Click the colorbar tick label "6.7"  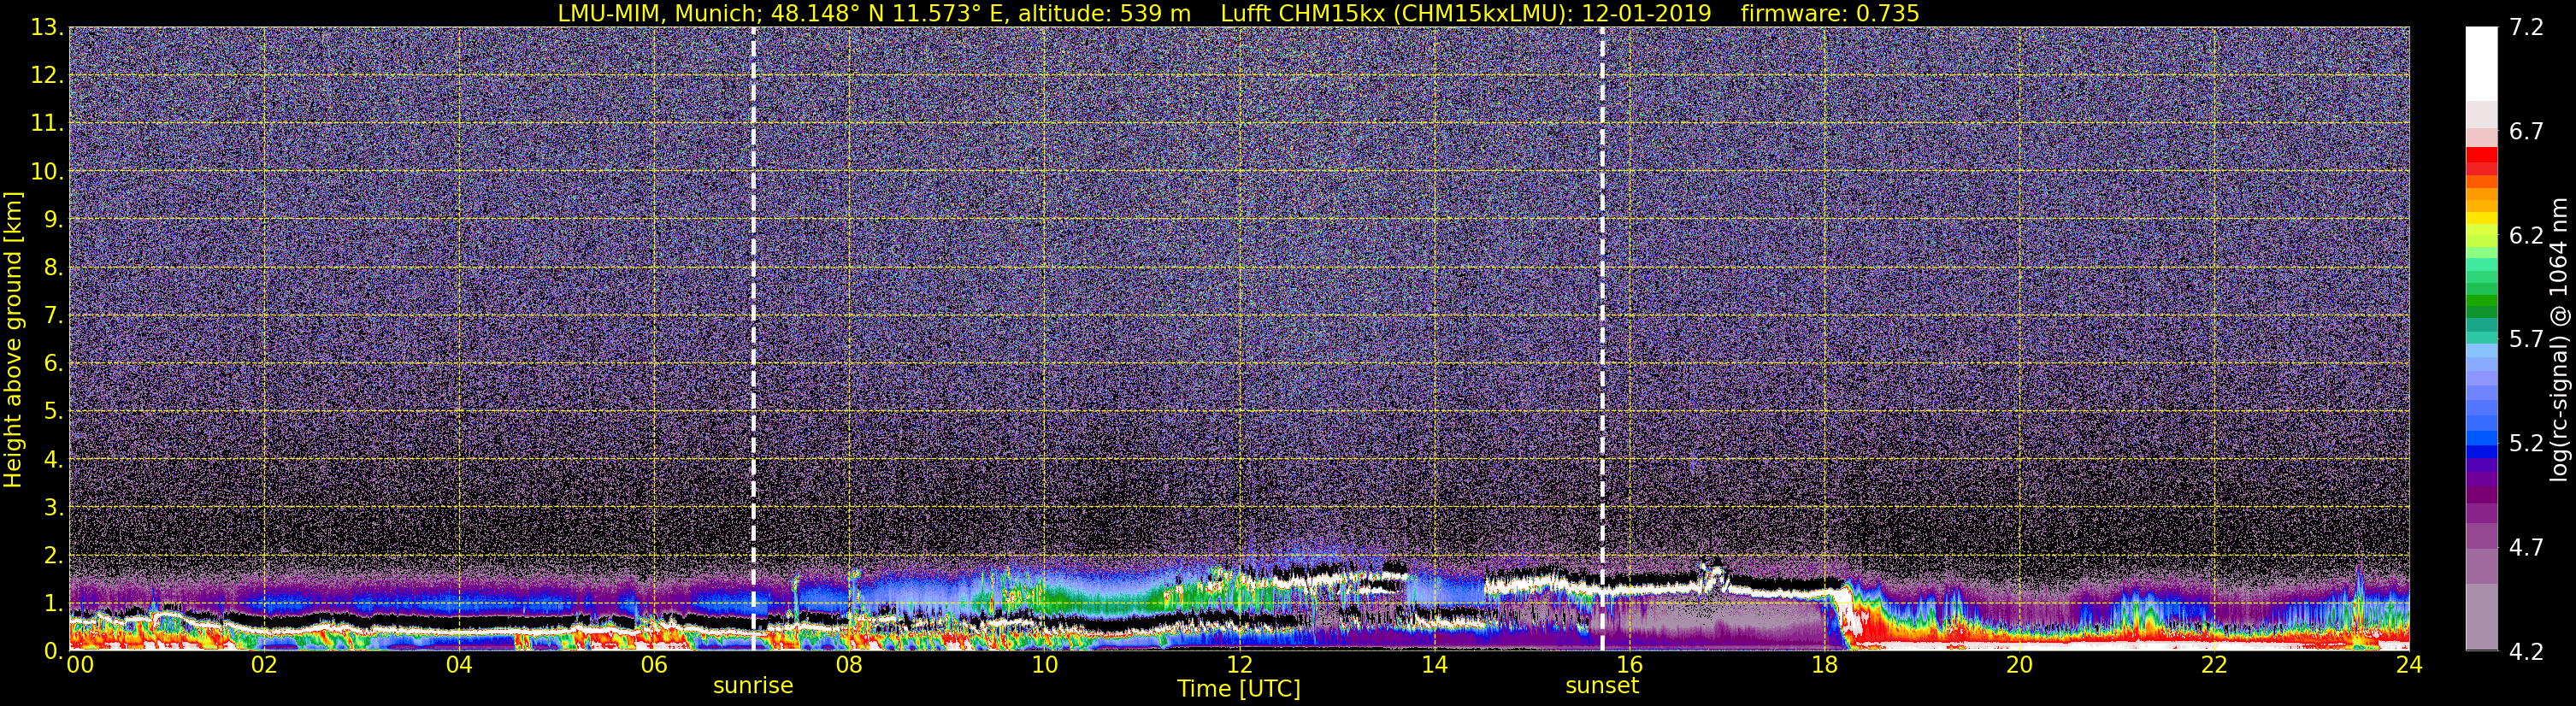2526,132
